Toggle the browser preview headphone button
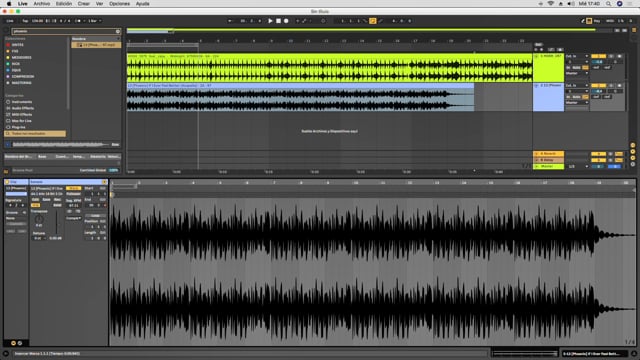 [x=8, y=144]
